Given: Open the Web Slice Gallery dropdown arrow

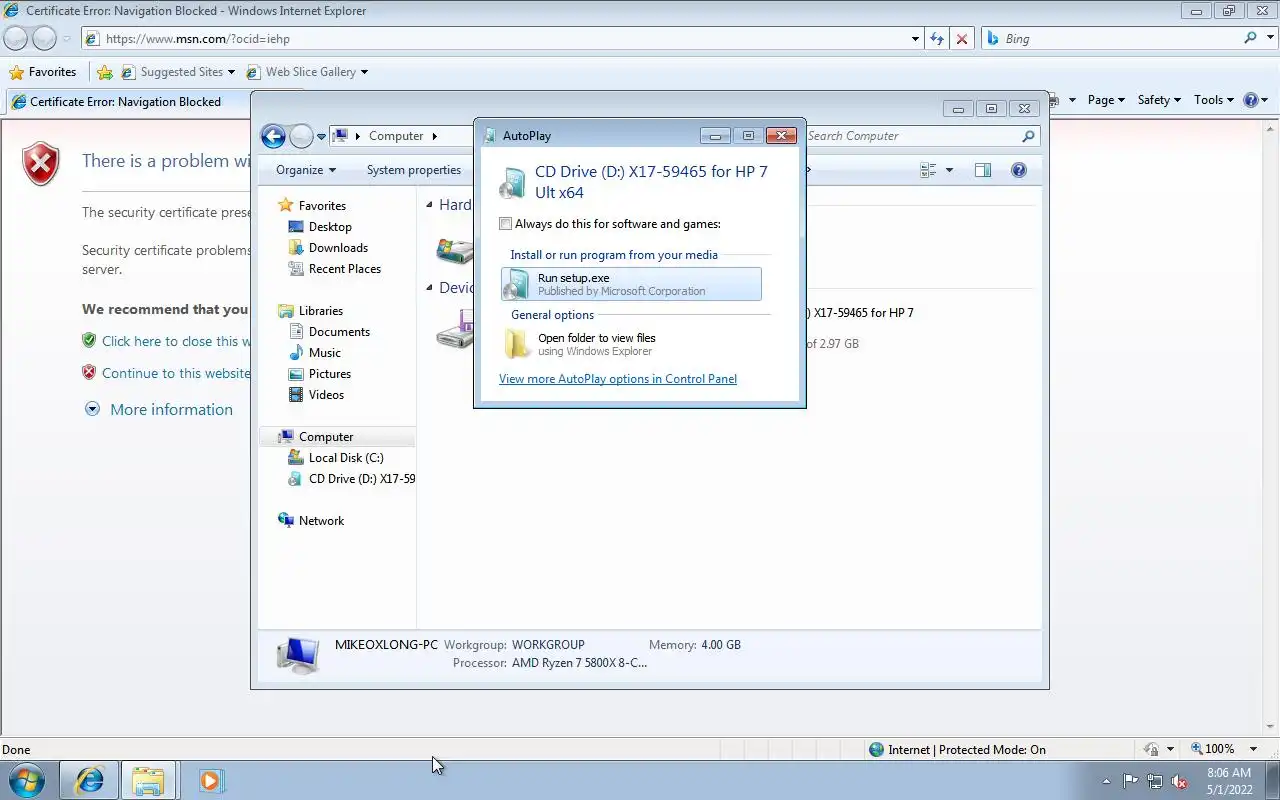Looking at the screenshot, I should pyautogui.click(x=364, y=72).
